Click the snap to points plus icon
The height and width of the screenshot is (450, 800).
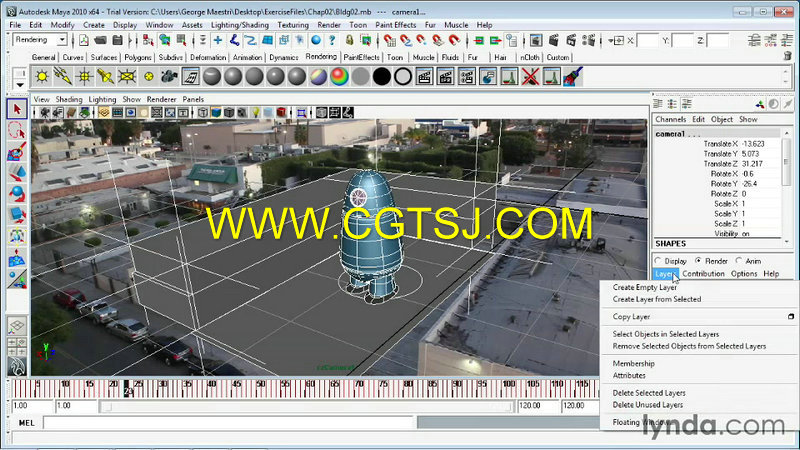[218, 40]
